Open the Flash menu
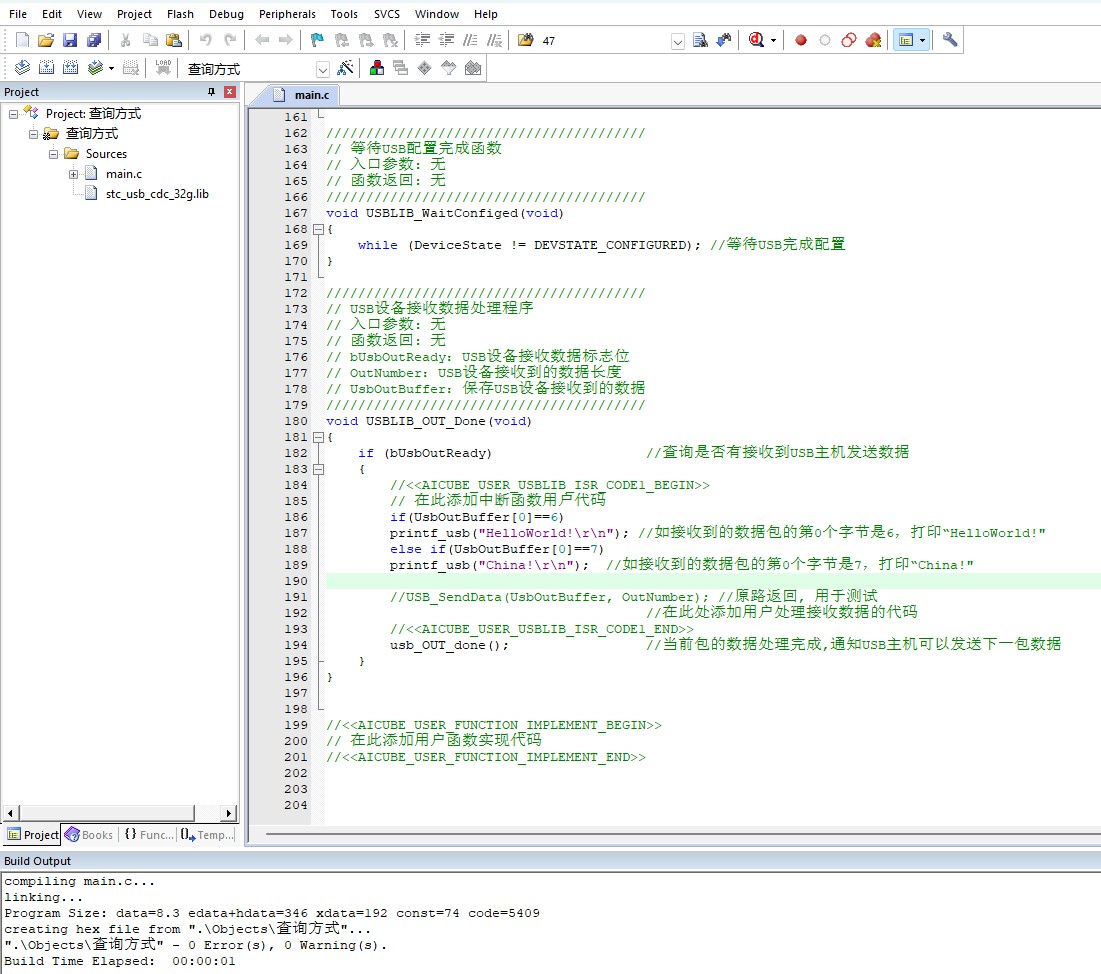 coord(180,14)
